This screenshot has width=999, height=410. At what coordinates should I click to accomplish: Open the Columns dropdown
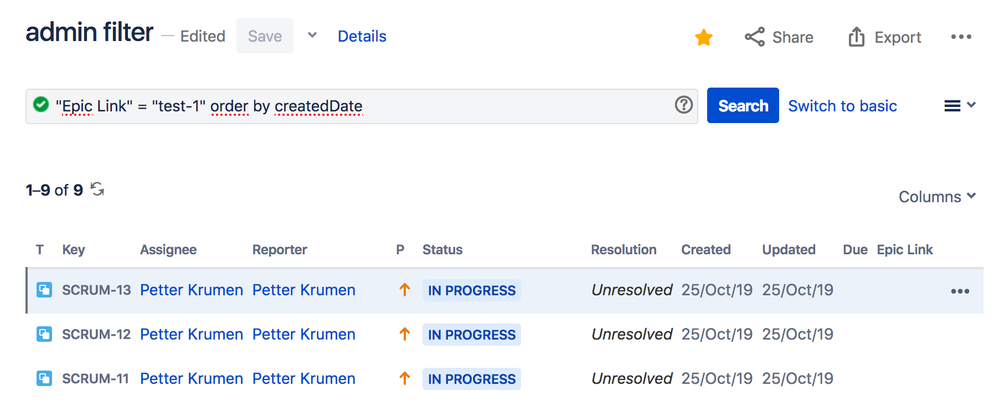click(x=937, y=197)
